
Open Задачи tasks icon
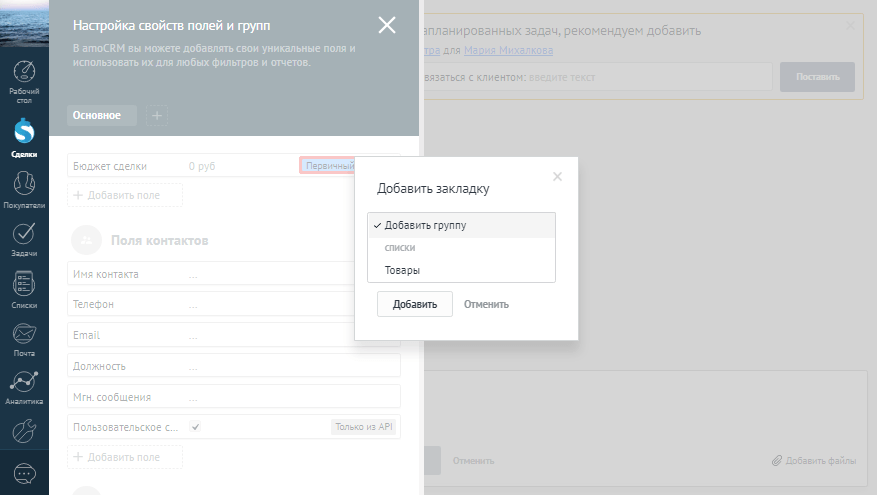(24, 238)
